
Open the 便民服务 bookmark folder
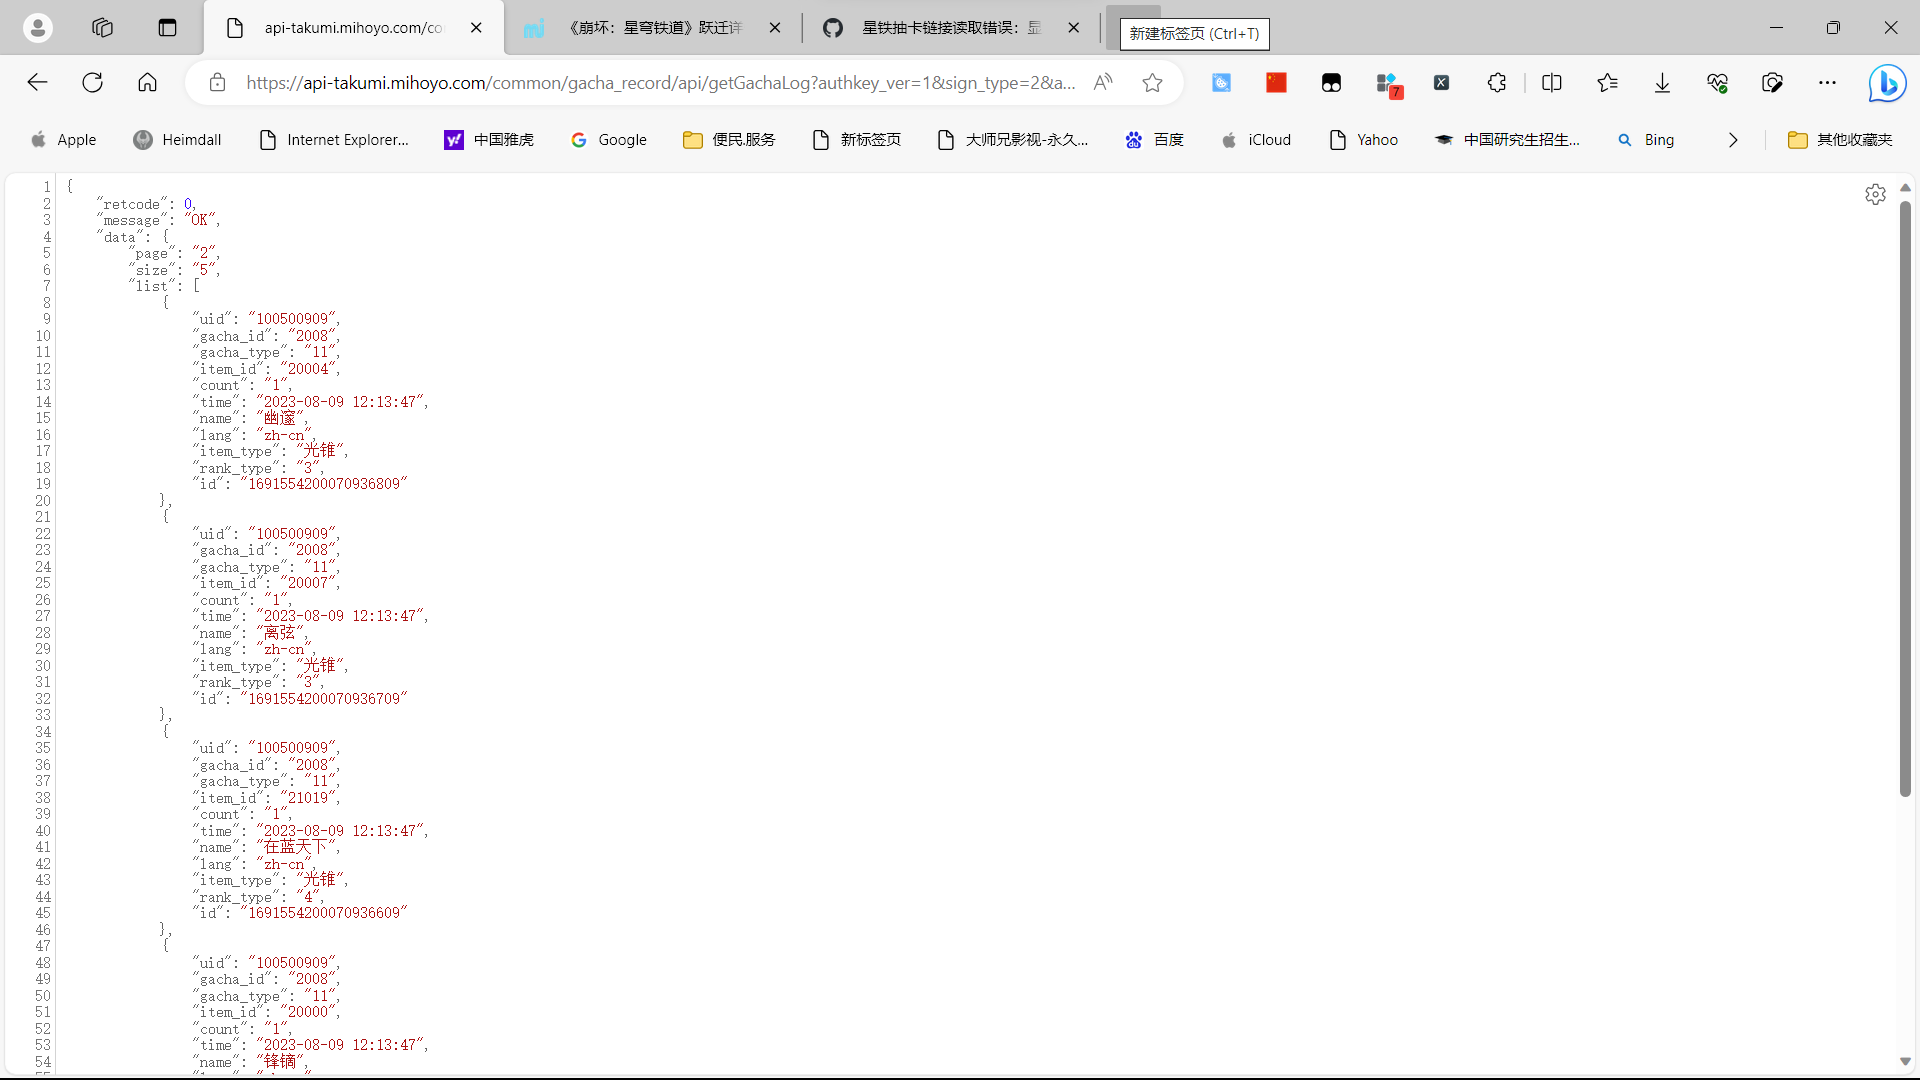[729, 140]
